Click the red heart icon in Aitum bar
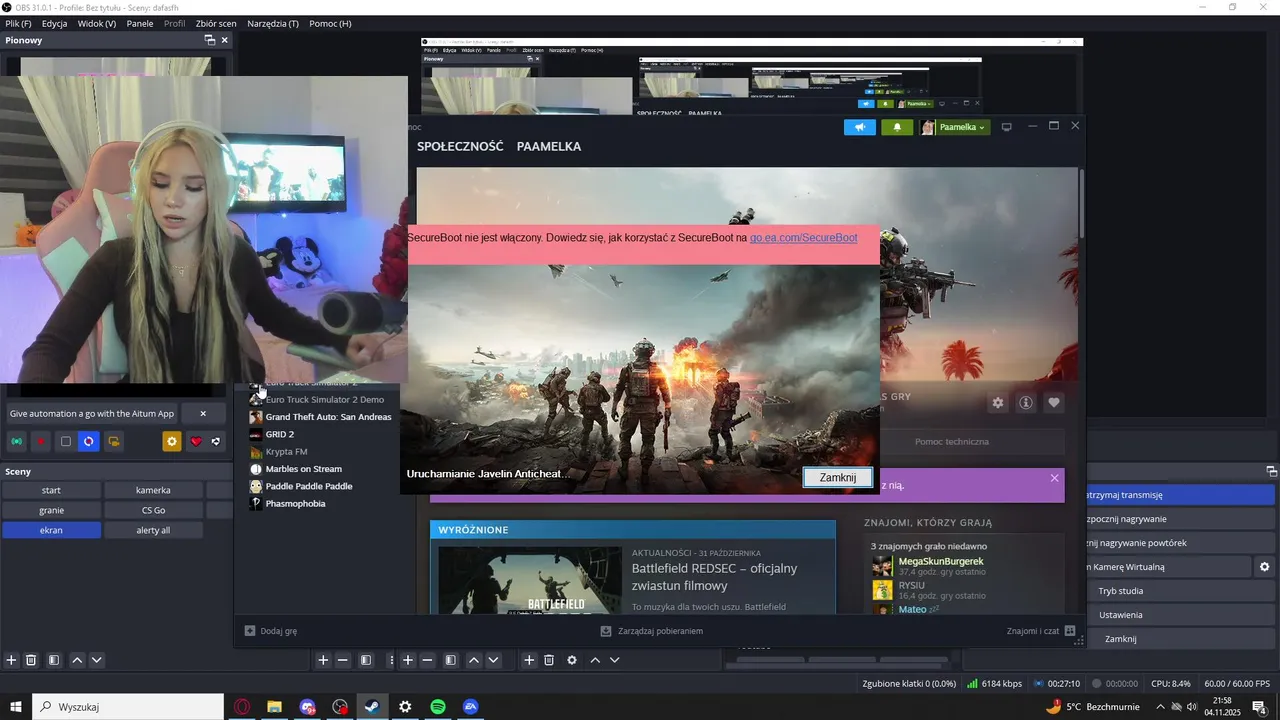This screenshot has height=720, width=1280. tap(196, 441)
